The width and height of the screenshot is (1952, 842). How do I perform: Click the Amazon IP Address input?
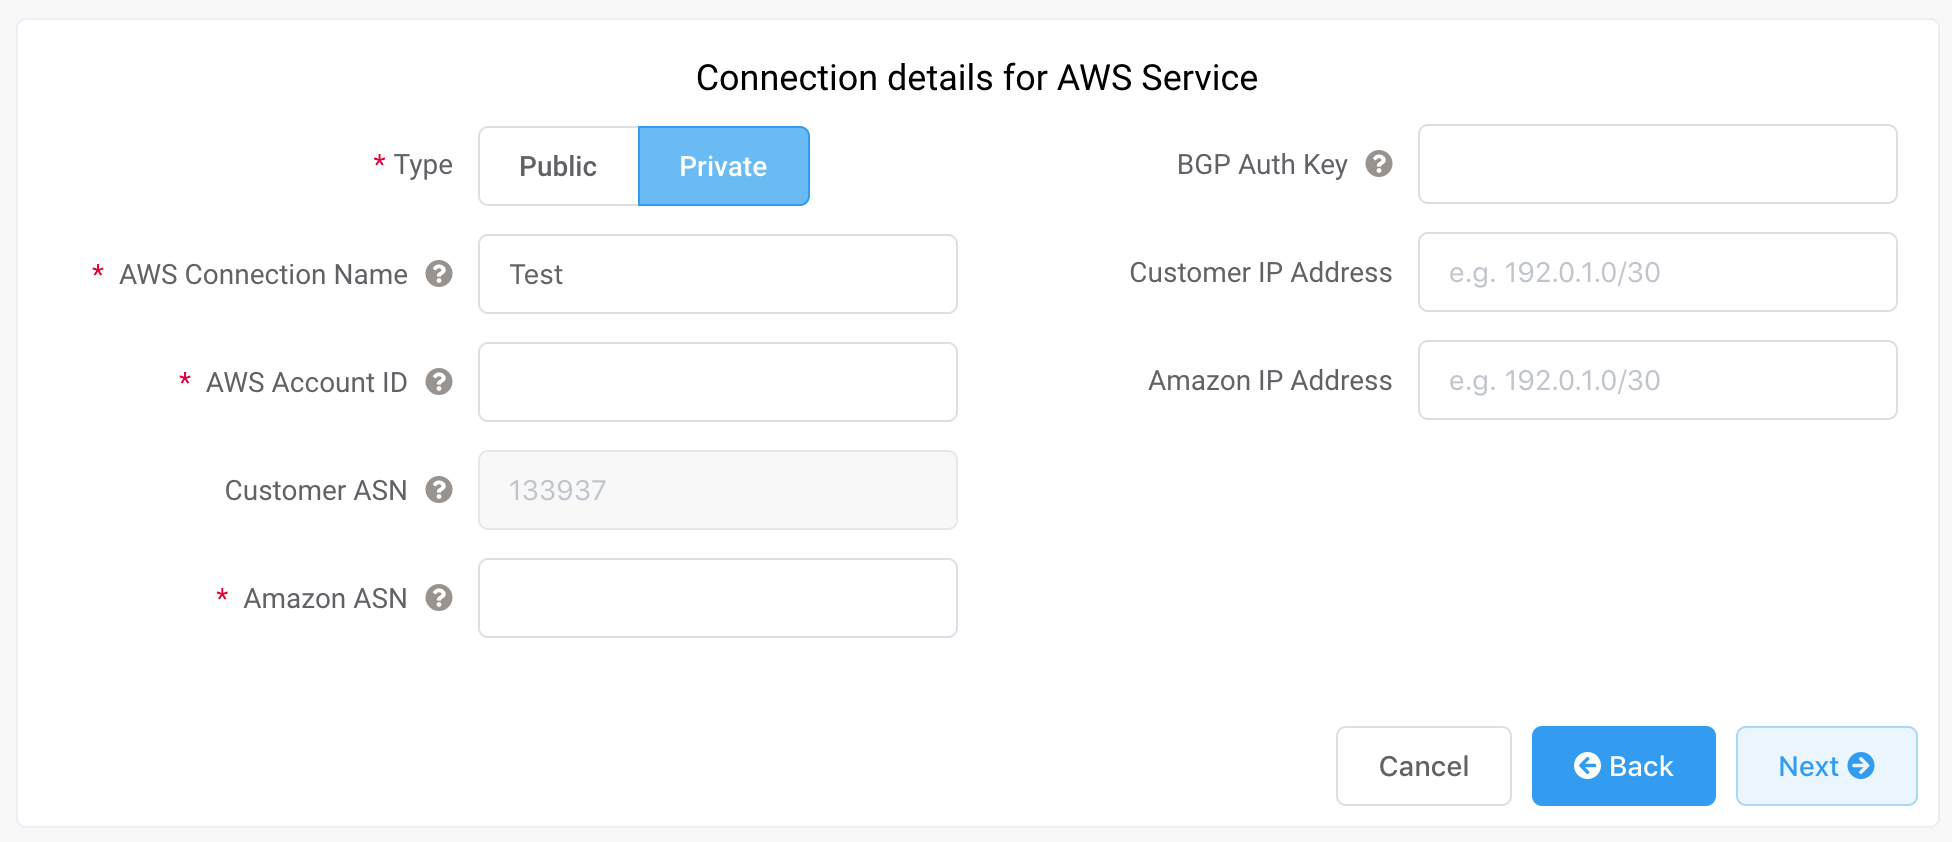pos(1657,380)
